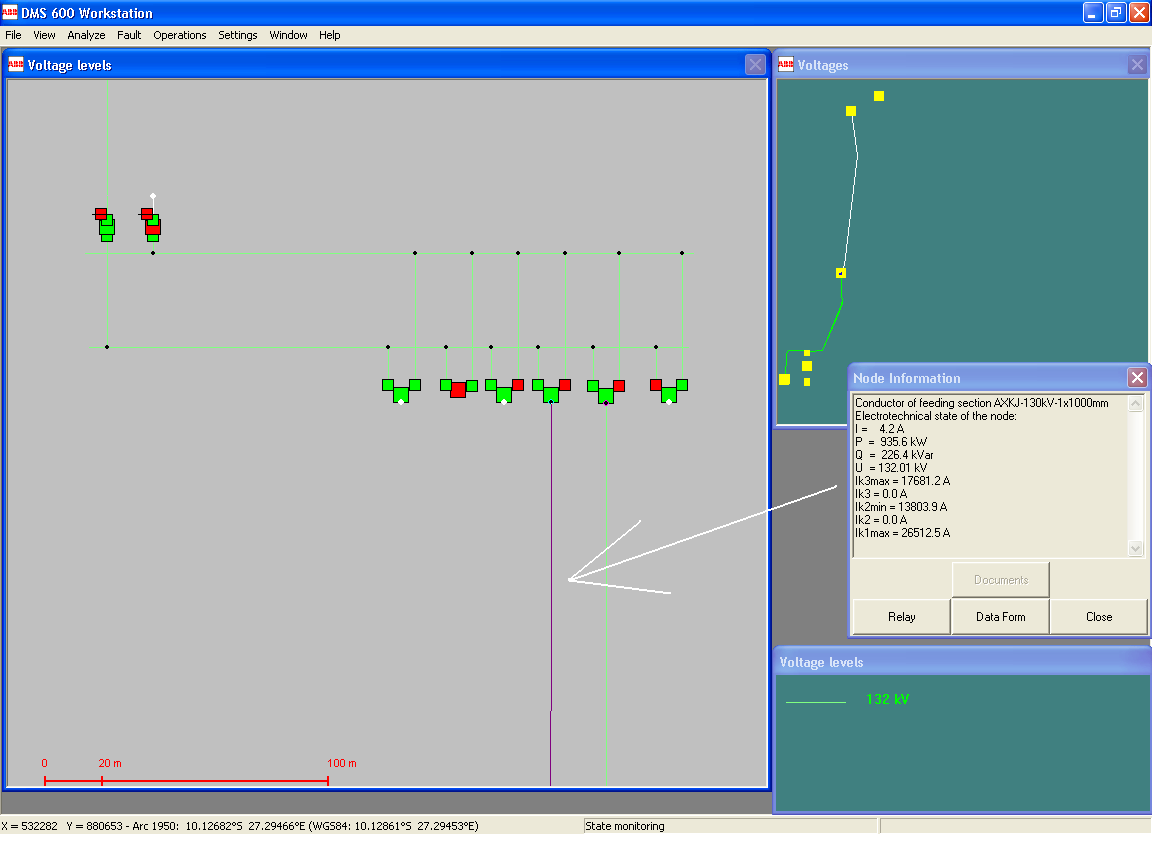The width and height of the screenshot is (1152, 864).
Task: Click the Q = 226.4 kVar value
Action: [x=894, y=455]
